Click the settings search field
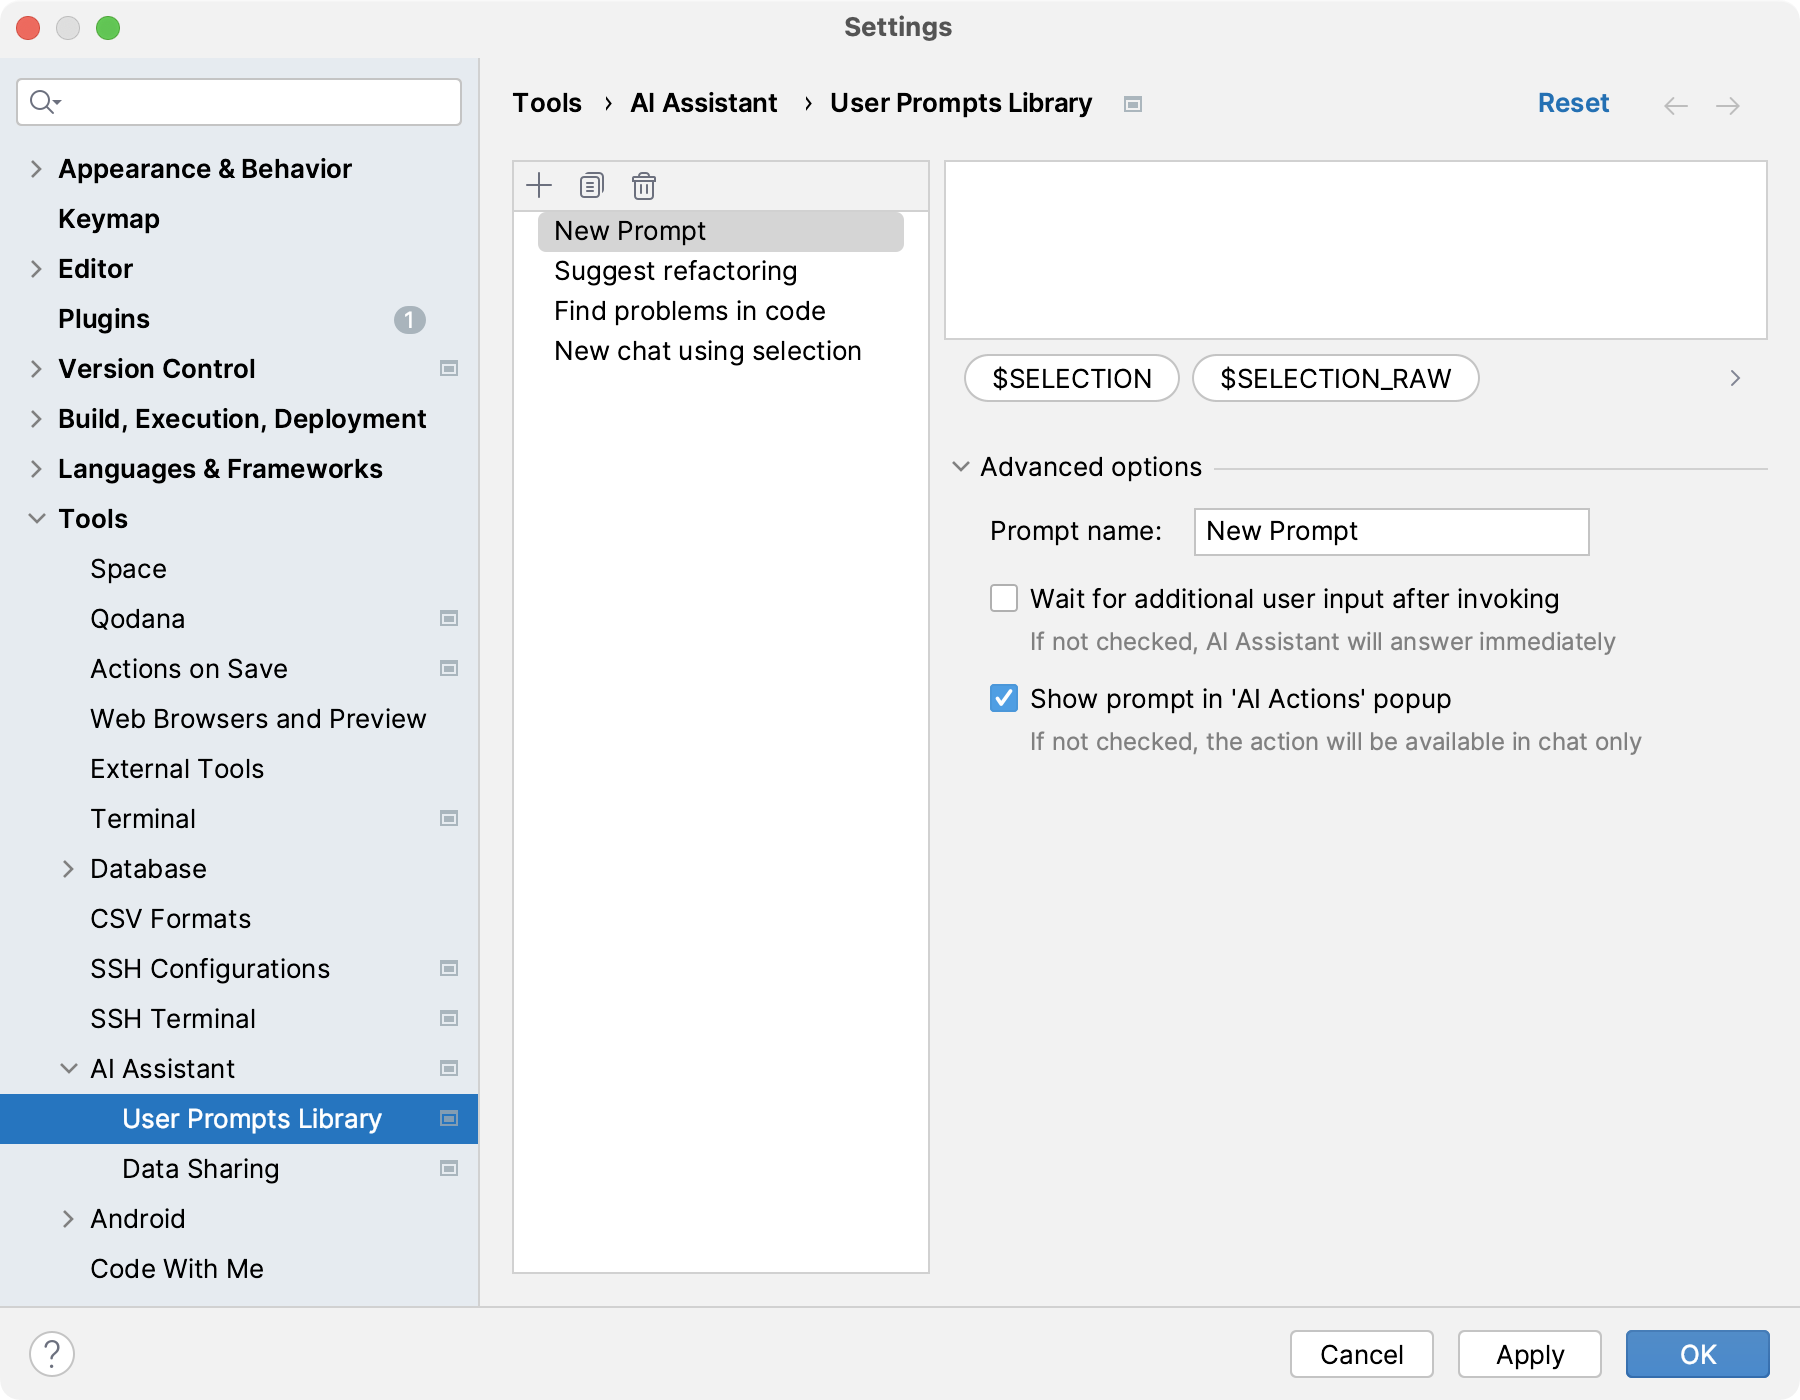The height and width of the screenshot is (1400, 1800). click(x=239, y=102)
